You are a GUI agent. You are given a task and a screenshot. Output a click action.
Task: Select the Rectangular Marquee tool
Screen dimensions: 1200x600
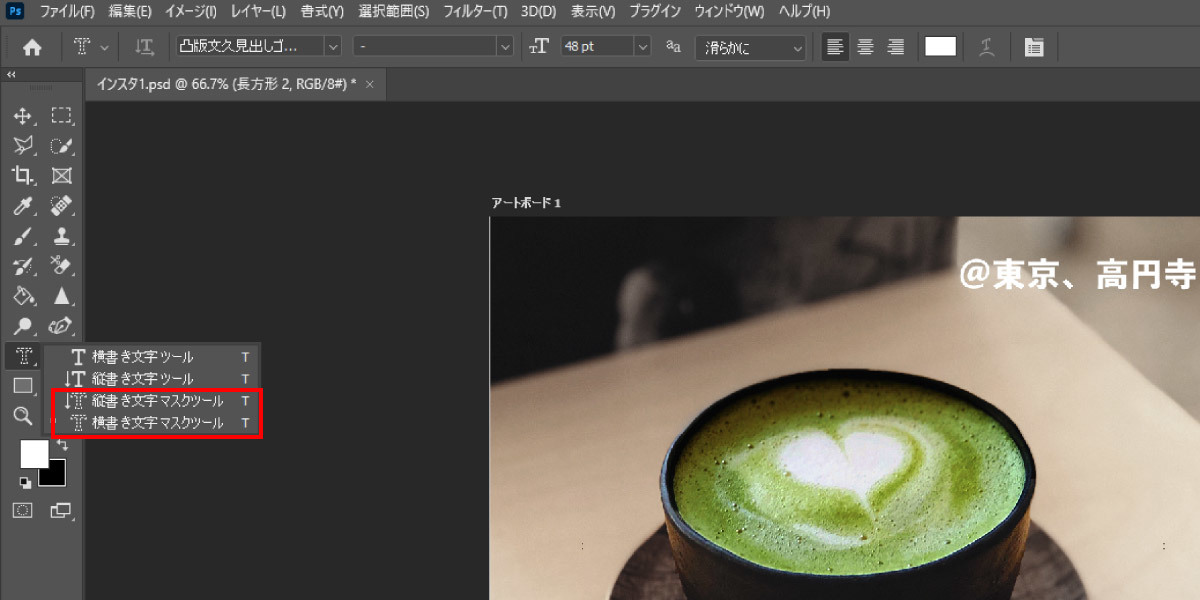(61, 116)
